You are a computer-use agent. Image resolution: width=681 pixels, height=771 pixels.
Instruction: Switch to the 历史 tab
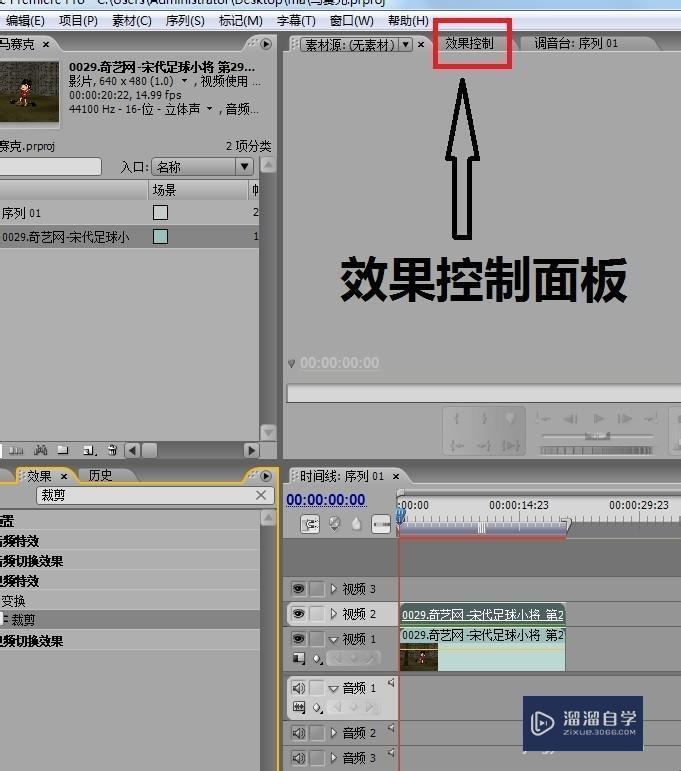100,475
